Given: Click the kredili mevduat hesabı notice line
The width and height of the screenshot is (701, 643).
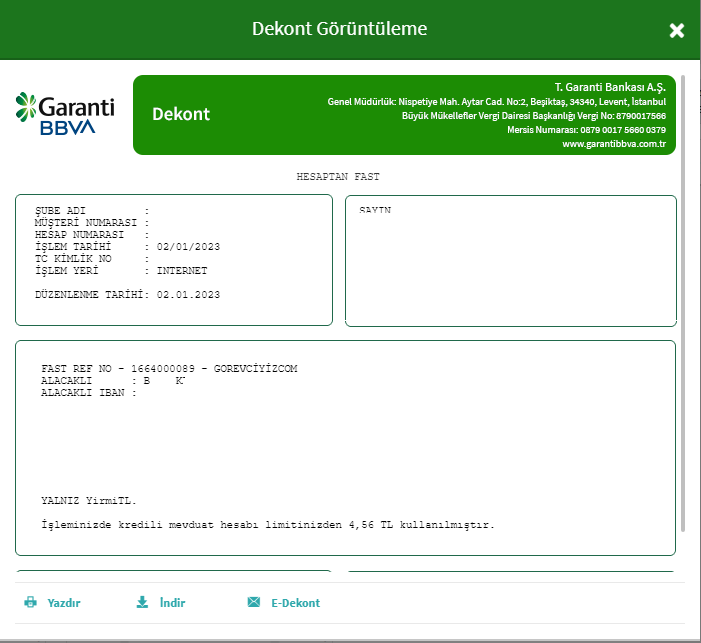Looking at the screenshot, I should (268, 525).
